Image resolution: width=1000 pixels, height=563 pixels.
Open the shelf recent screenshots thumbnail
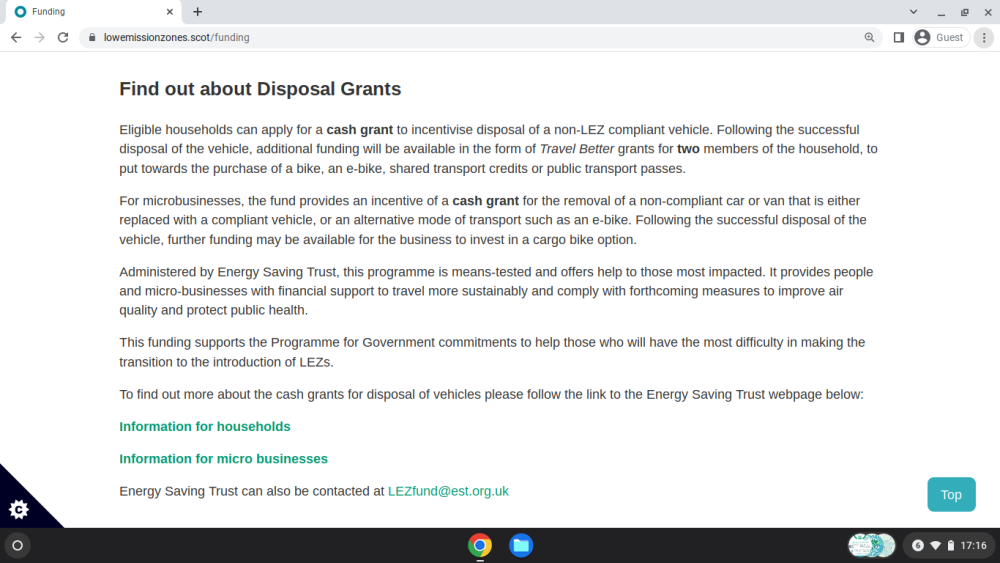(x=871, y=546)
